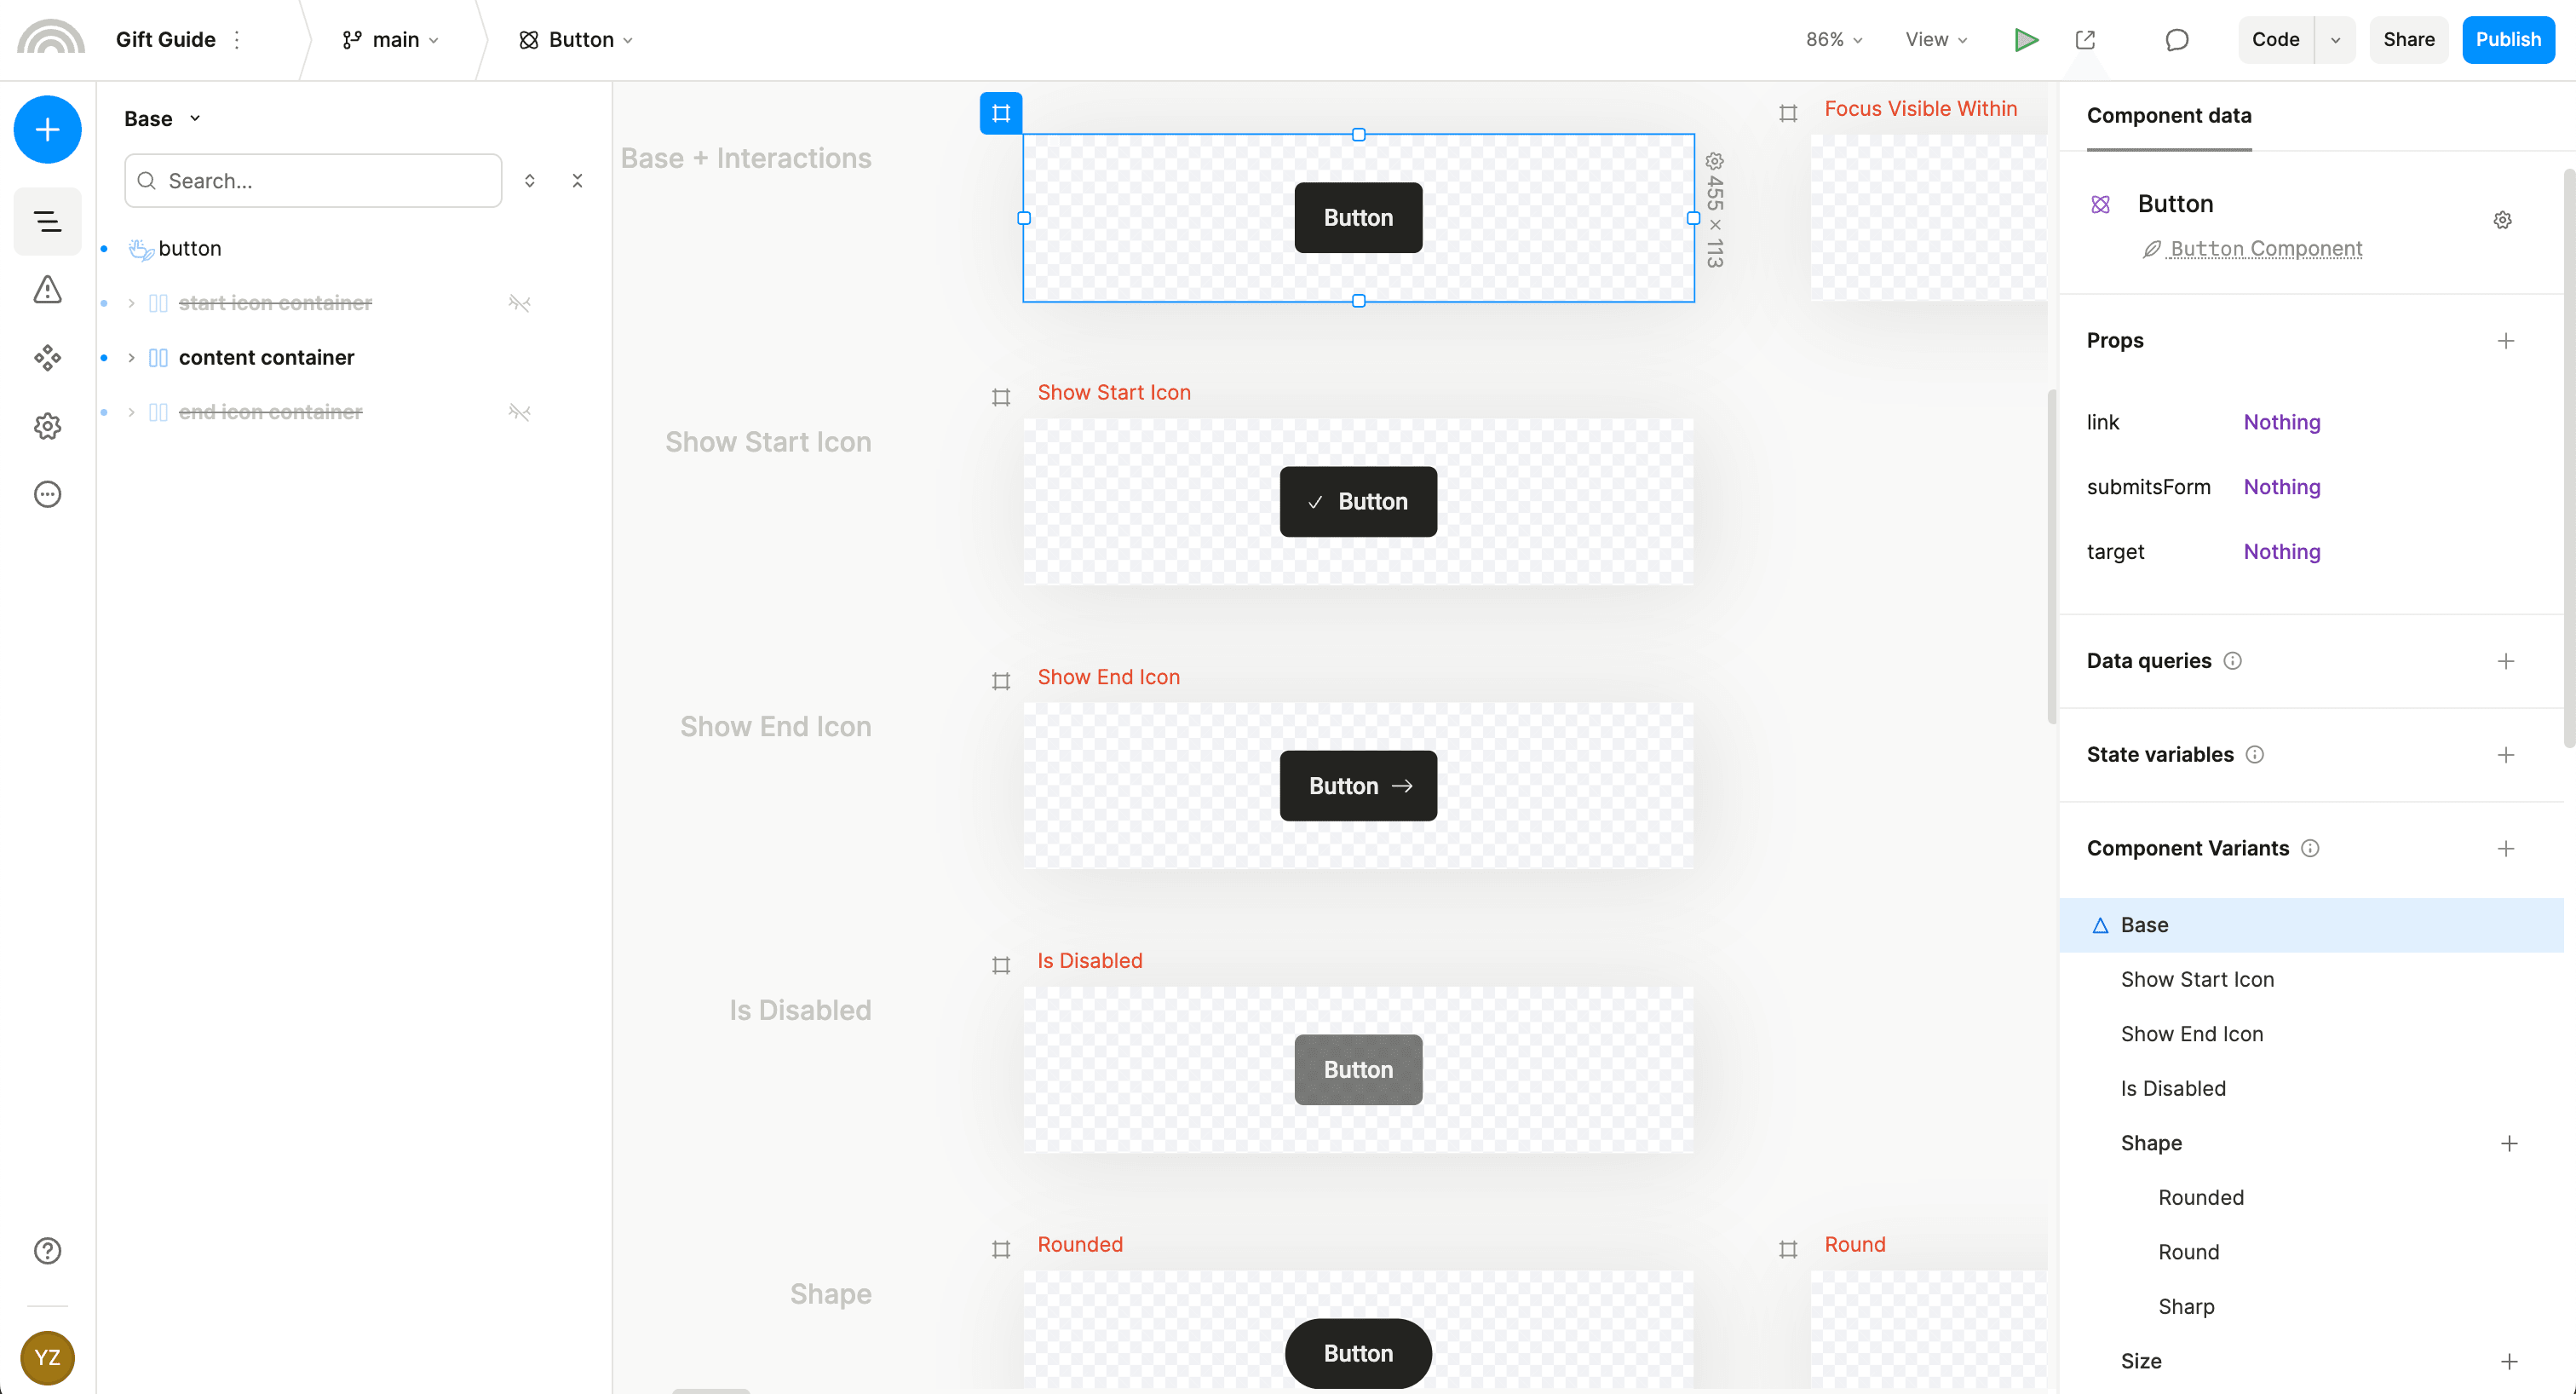The image size is (2576, 1394).
Task: Select the Is Disabled component variant
Action: (2171, 1088)
